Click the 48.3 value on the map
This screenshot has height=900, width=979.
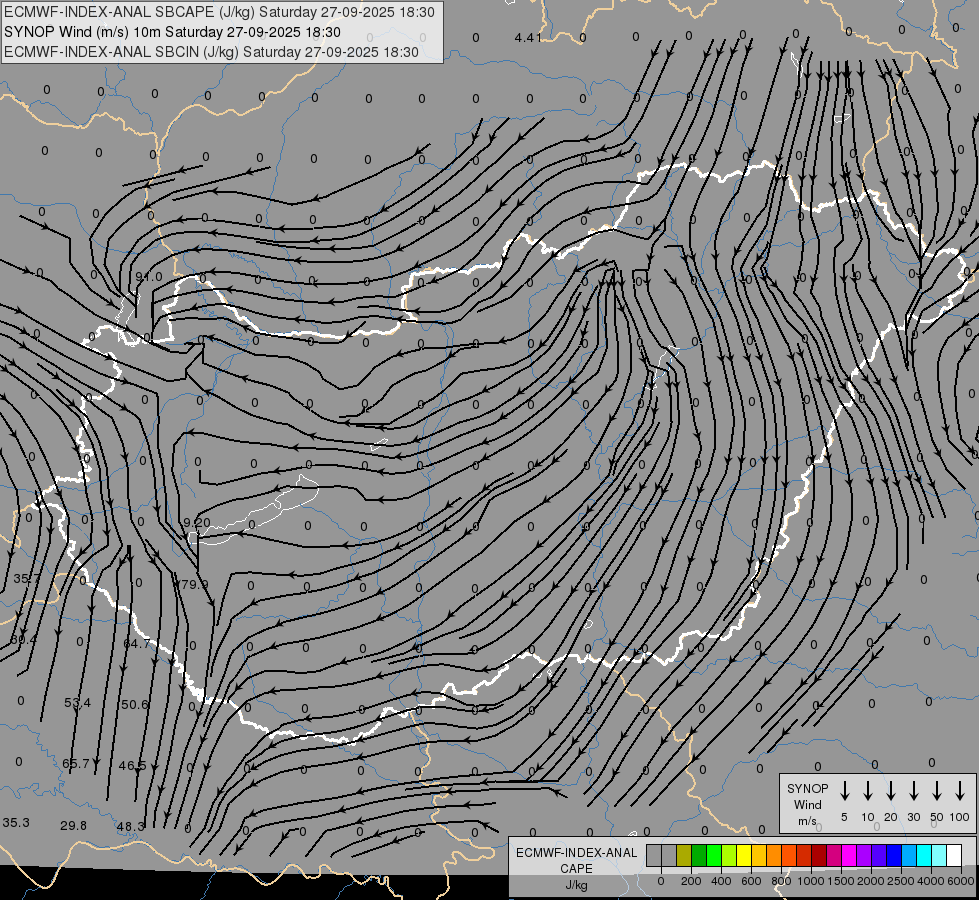[x=130, y=826]
